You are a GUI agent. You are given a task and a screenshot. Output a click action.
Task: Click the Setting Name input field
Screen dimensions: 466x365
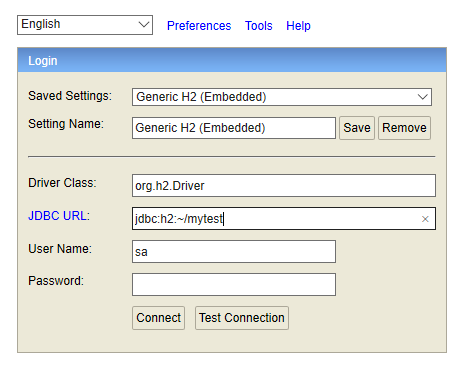coord(234,128)
